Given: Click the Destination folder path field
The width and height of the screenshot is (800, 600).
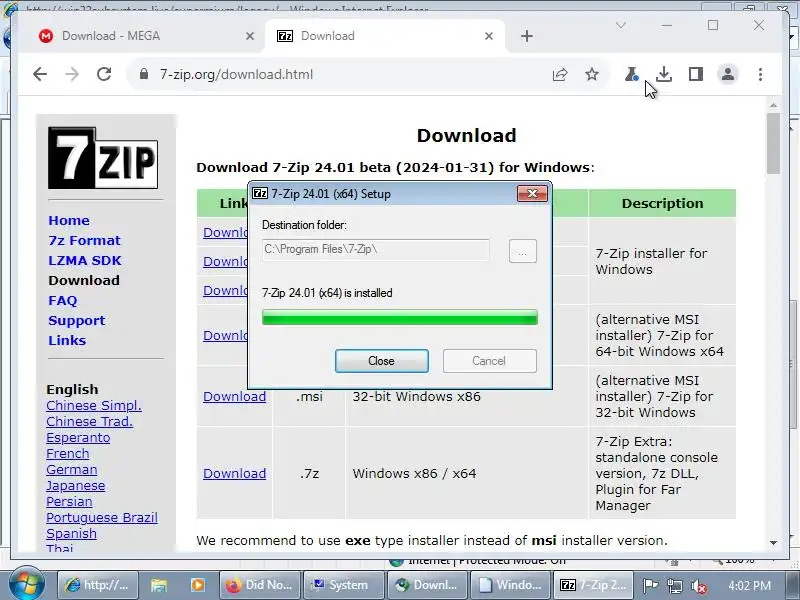Looking at the screenshot, I should pos(376,249).
